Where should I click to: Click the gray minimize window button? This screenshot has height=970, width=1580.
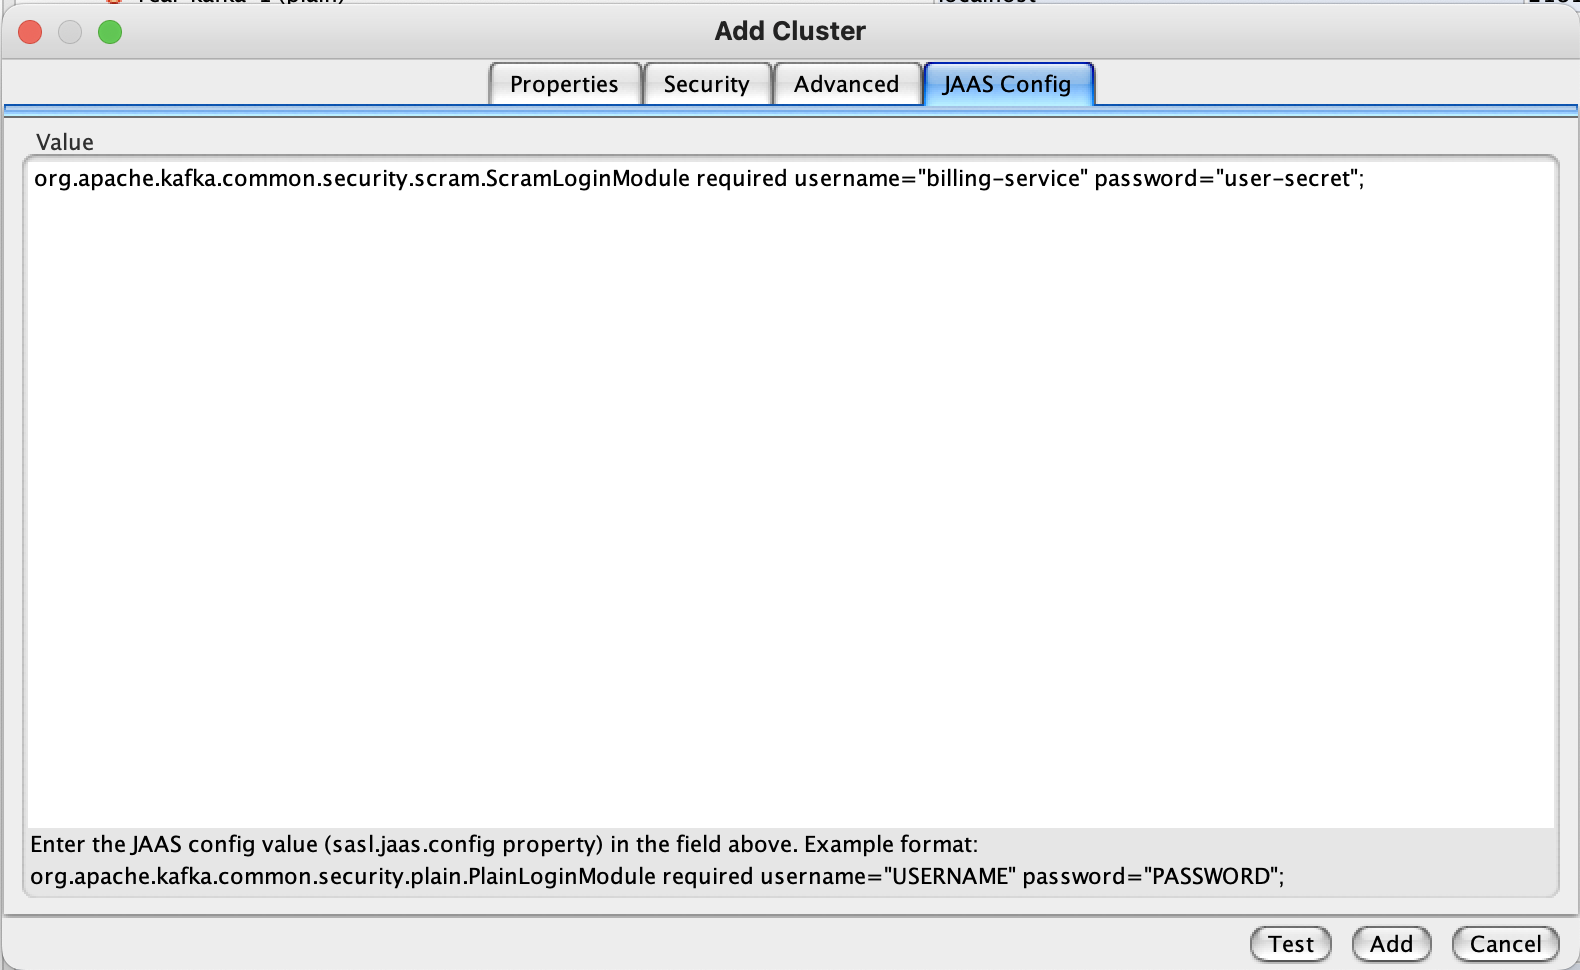[70, 32]
